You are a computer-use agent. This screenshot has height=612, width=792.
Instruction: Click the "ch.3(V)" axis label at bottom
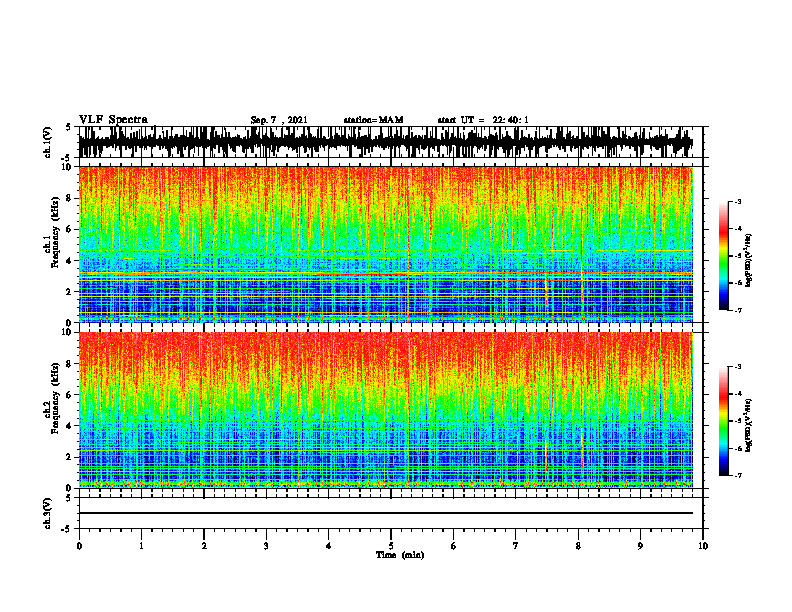tap(48, 514)
